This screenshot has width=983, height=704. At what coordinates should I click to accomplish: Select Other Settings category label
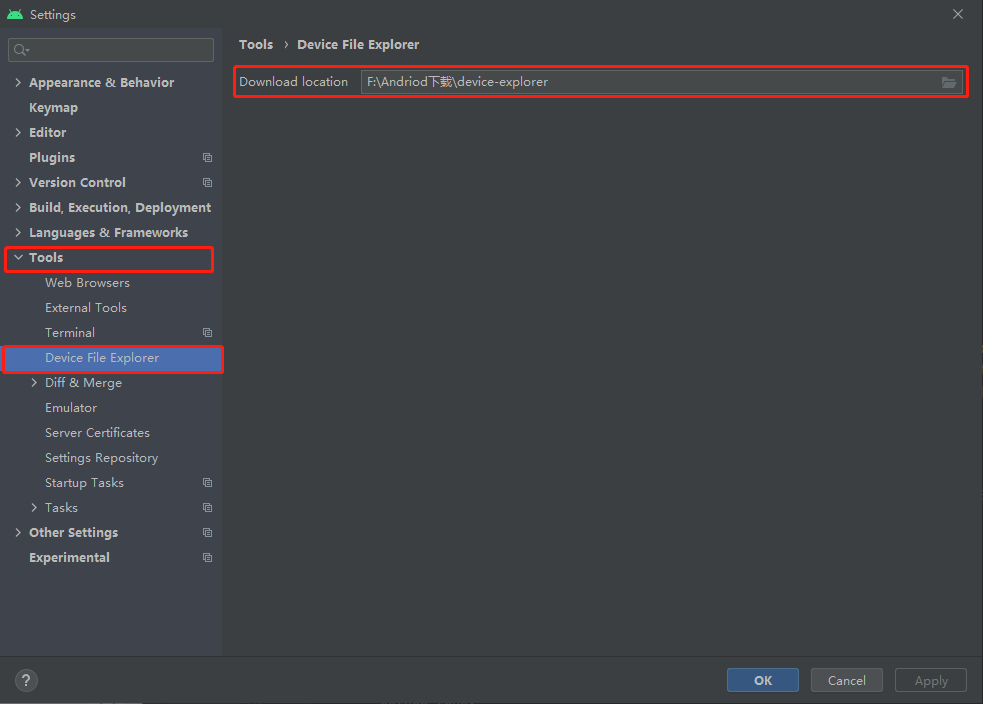73,533
